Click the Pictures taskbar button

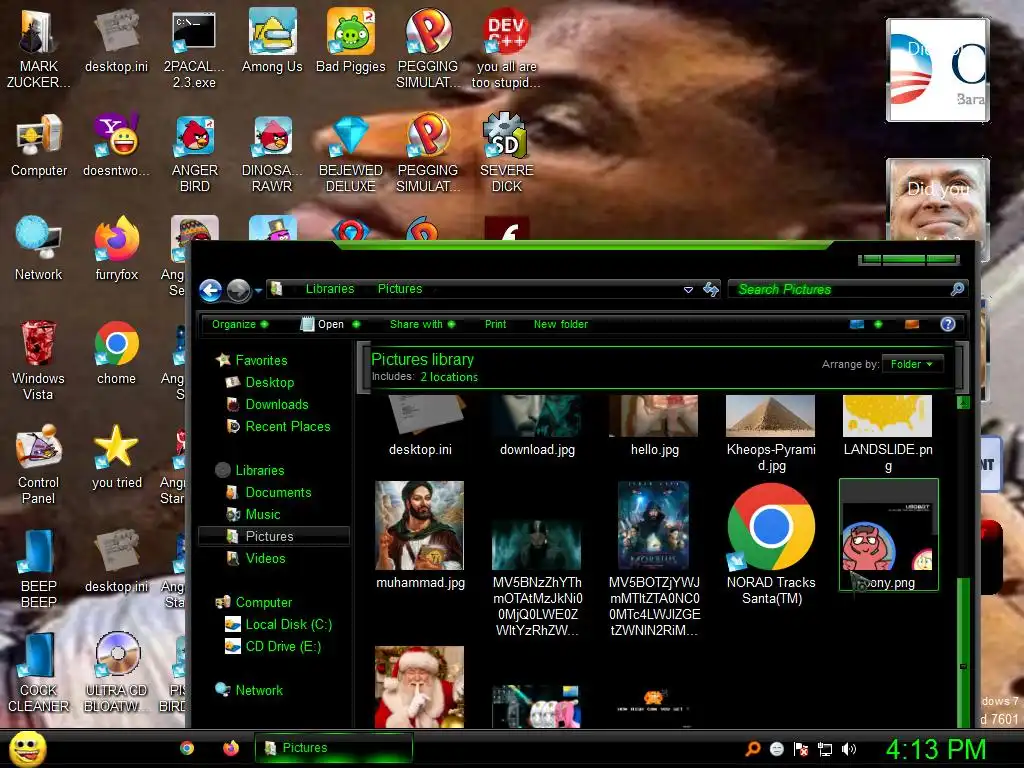[334, 748]
